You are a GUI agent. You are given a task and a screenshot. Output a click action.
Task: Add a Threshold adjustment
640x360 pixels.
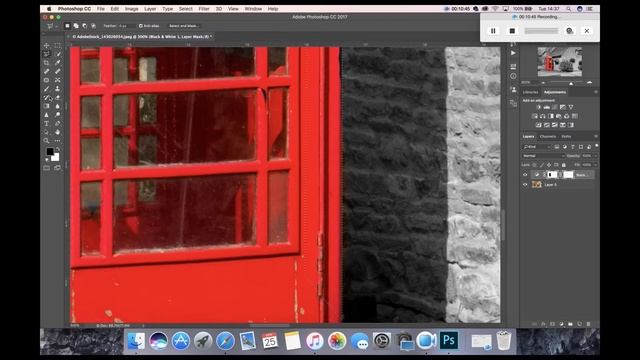pos(555,125)
